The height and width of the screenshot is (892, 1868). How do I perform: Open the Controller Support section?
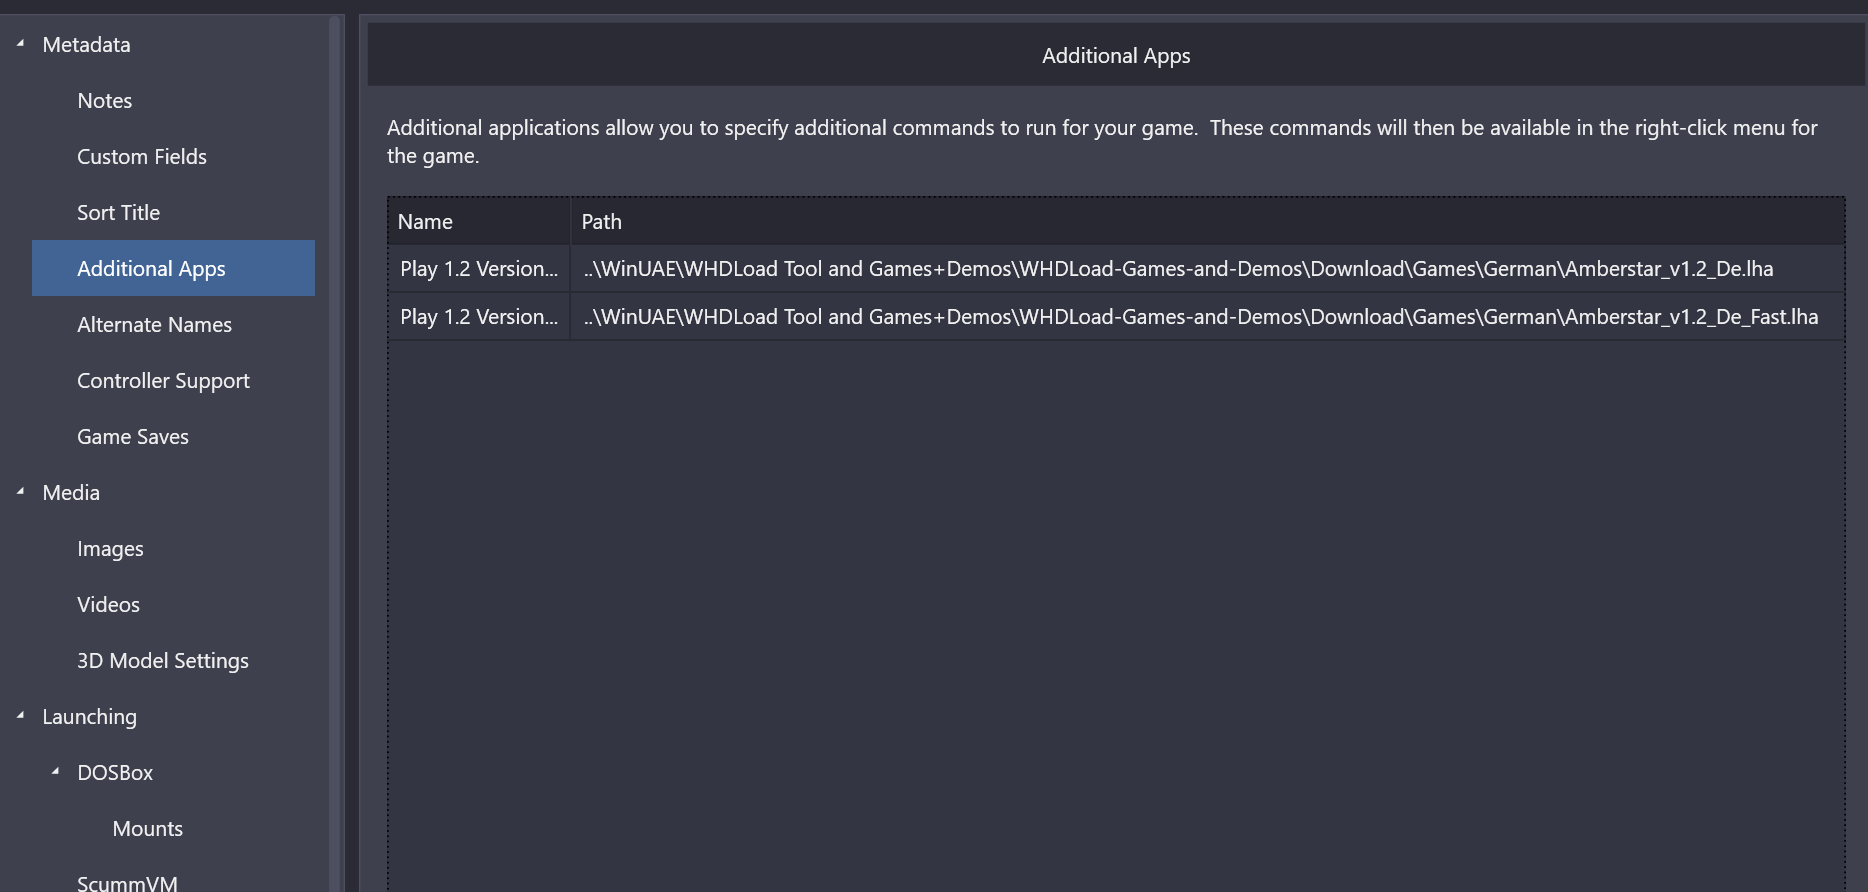click(x=164, y=380)
